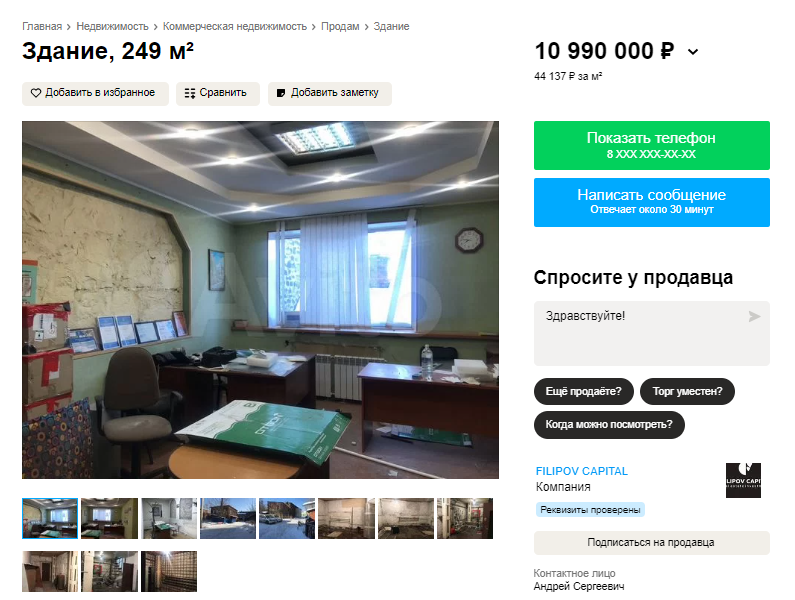
Task: Click the compare list icon next to Сравнить
Action: [x=190, y=93]
